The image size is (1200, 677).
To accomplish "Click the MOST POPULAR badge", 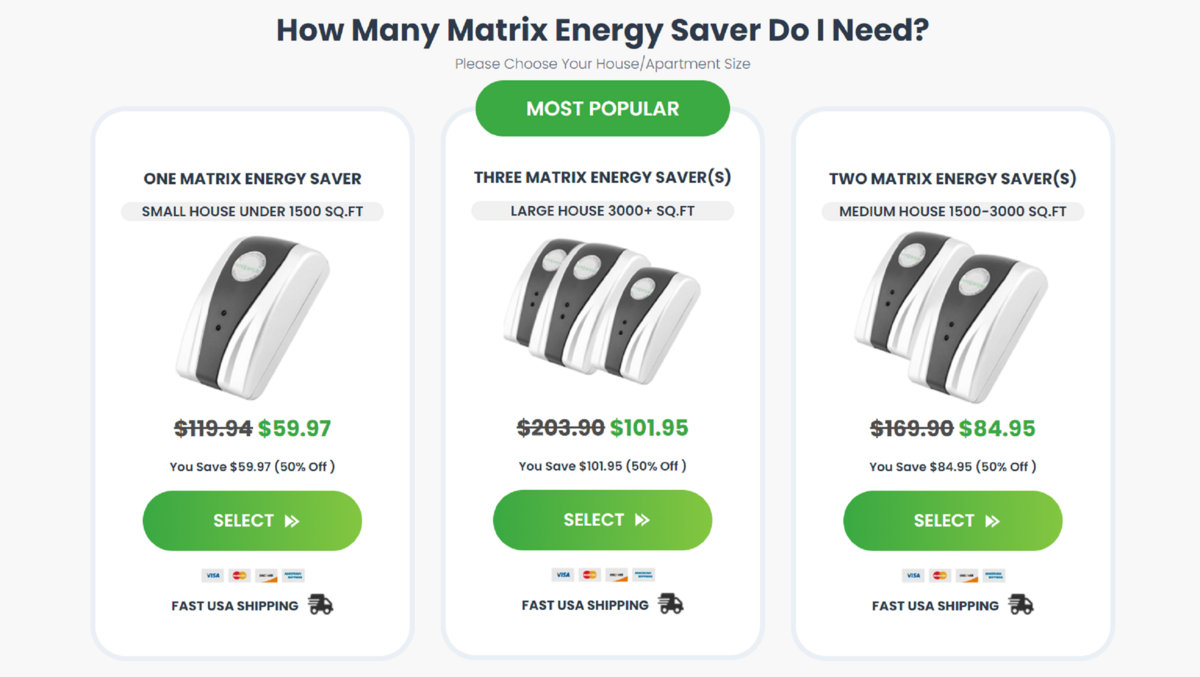I will pyautogui.click(x=602, y=108).
